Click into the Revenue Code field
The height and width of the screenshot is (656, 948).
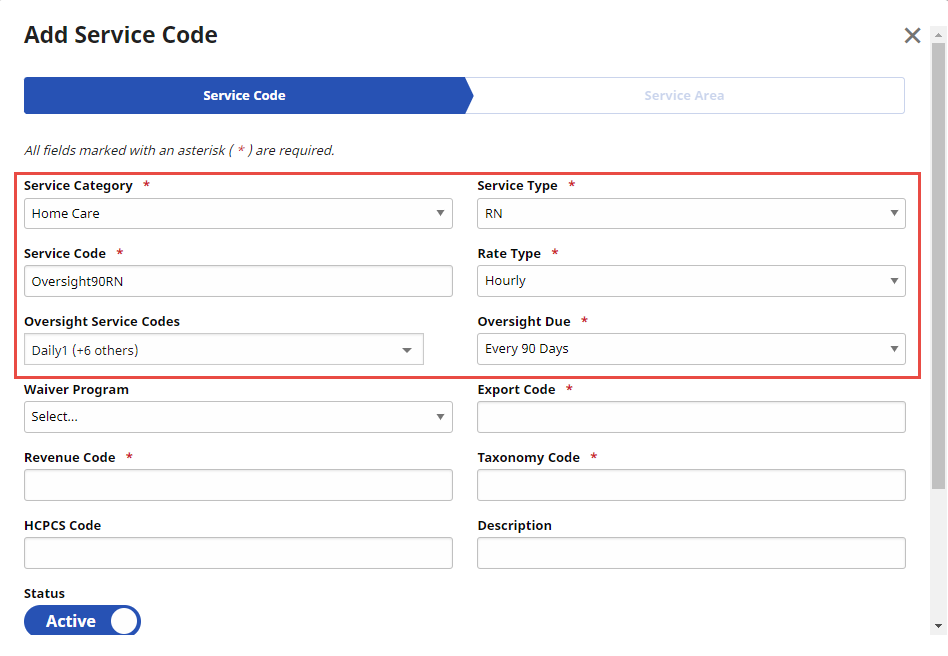(238, 485)
